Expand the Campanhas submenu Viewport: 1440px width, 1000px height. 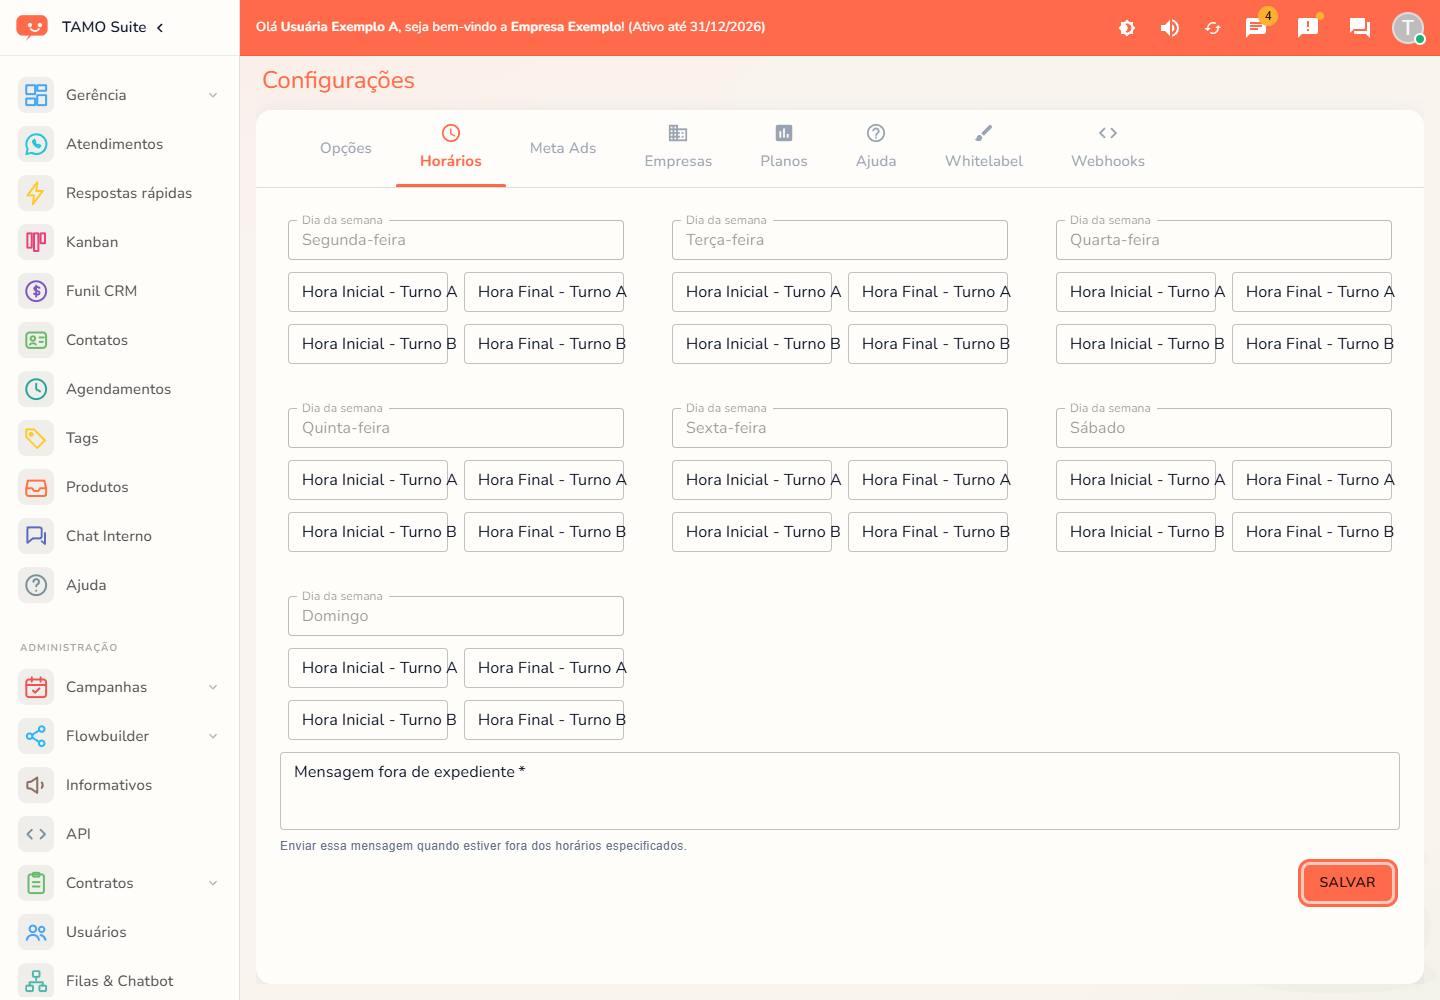click(x=213, y=687)
